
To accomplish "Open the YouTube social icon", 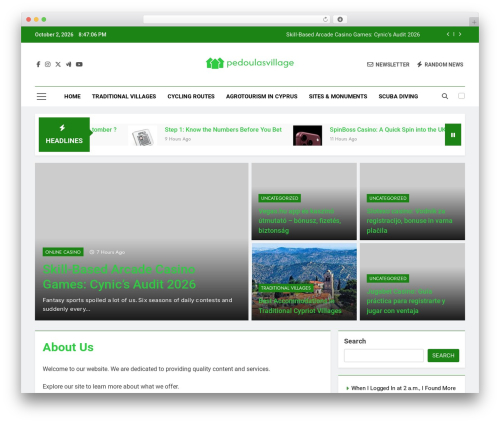I will click(x=79, y=64).
